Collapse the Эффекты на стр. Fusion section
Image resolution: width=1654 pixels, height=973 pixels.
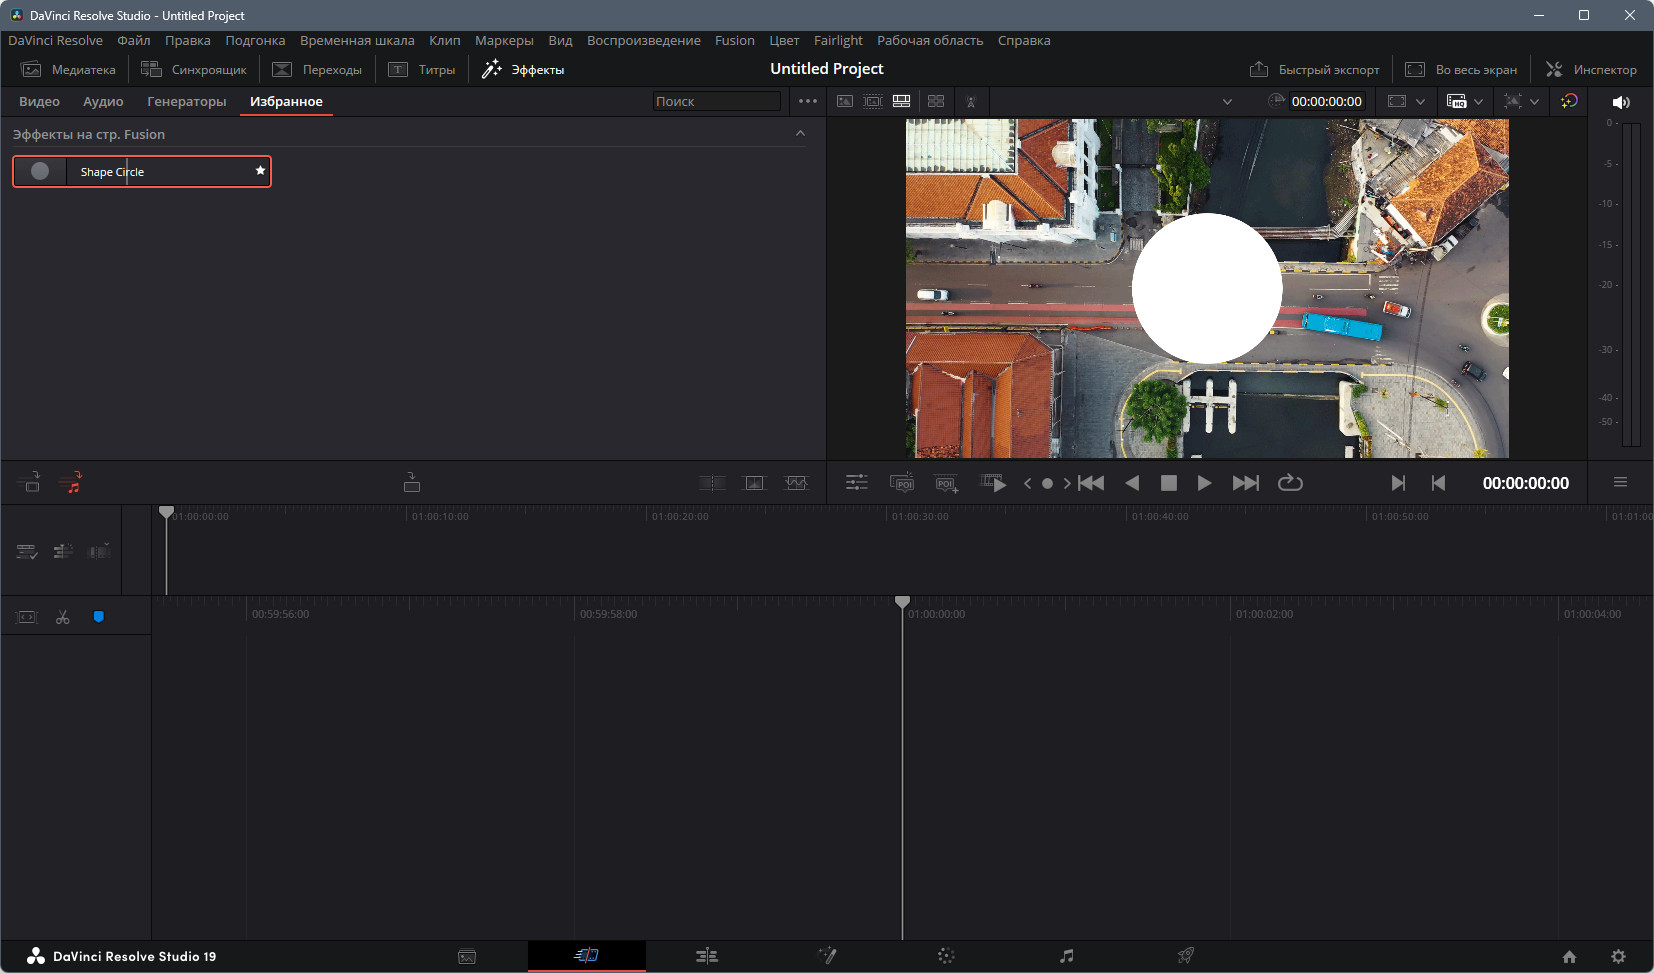pyautogui.click(x=800, y=134)
